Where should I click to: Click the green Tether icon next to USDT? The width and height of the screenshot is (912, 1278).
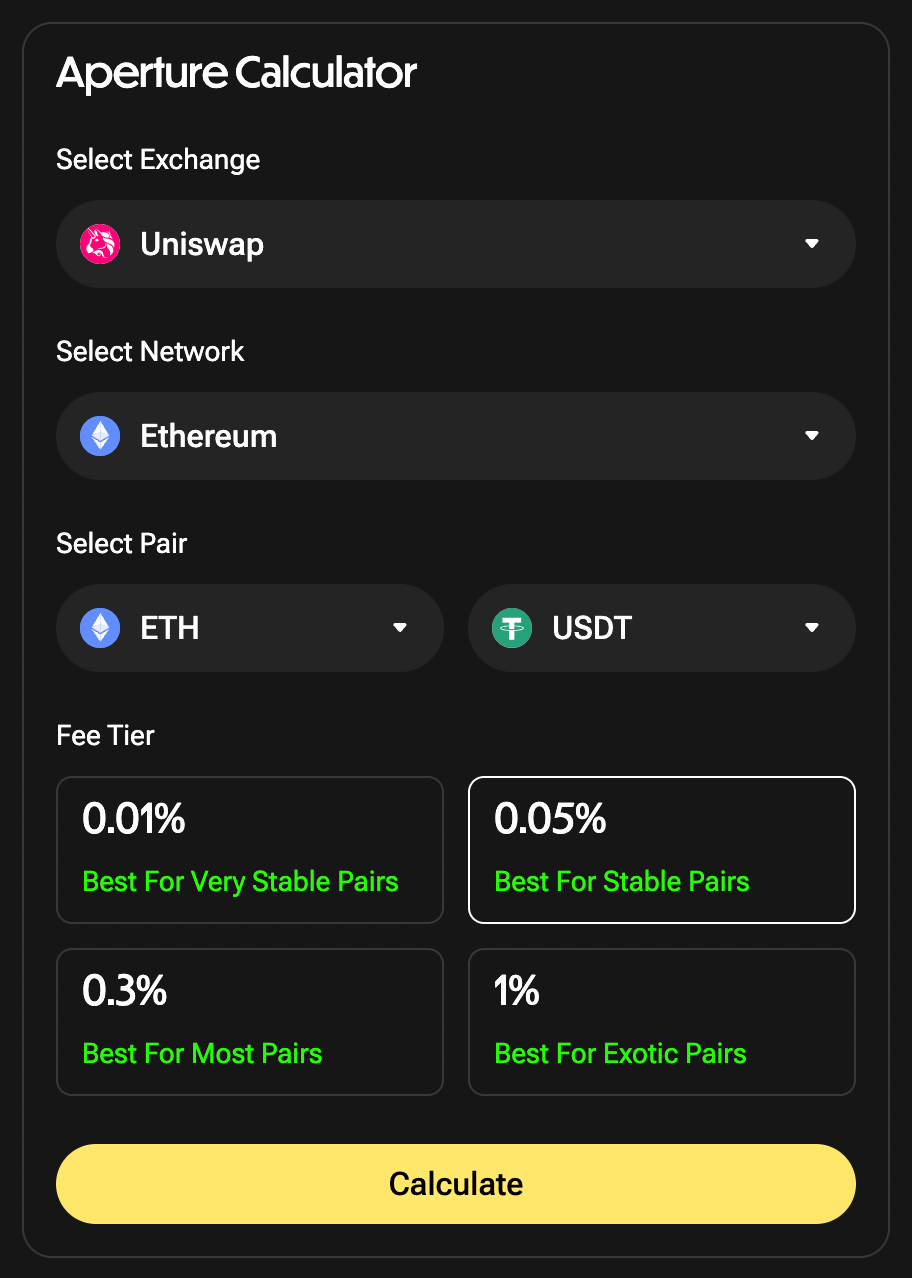(511, 627)
